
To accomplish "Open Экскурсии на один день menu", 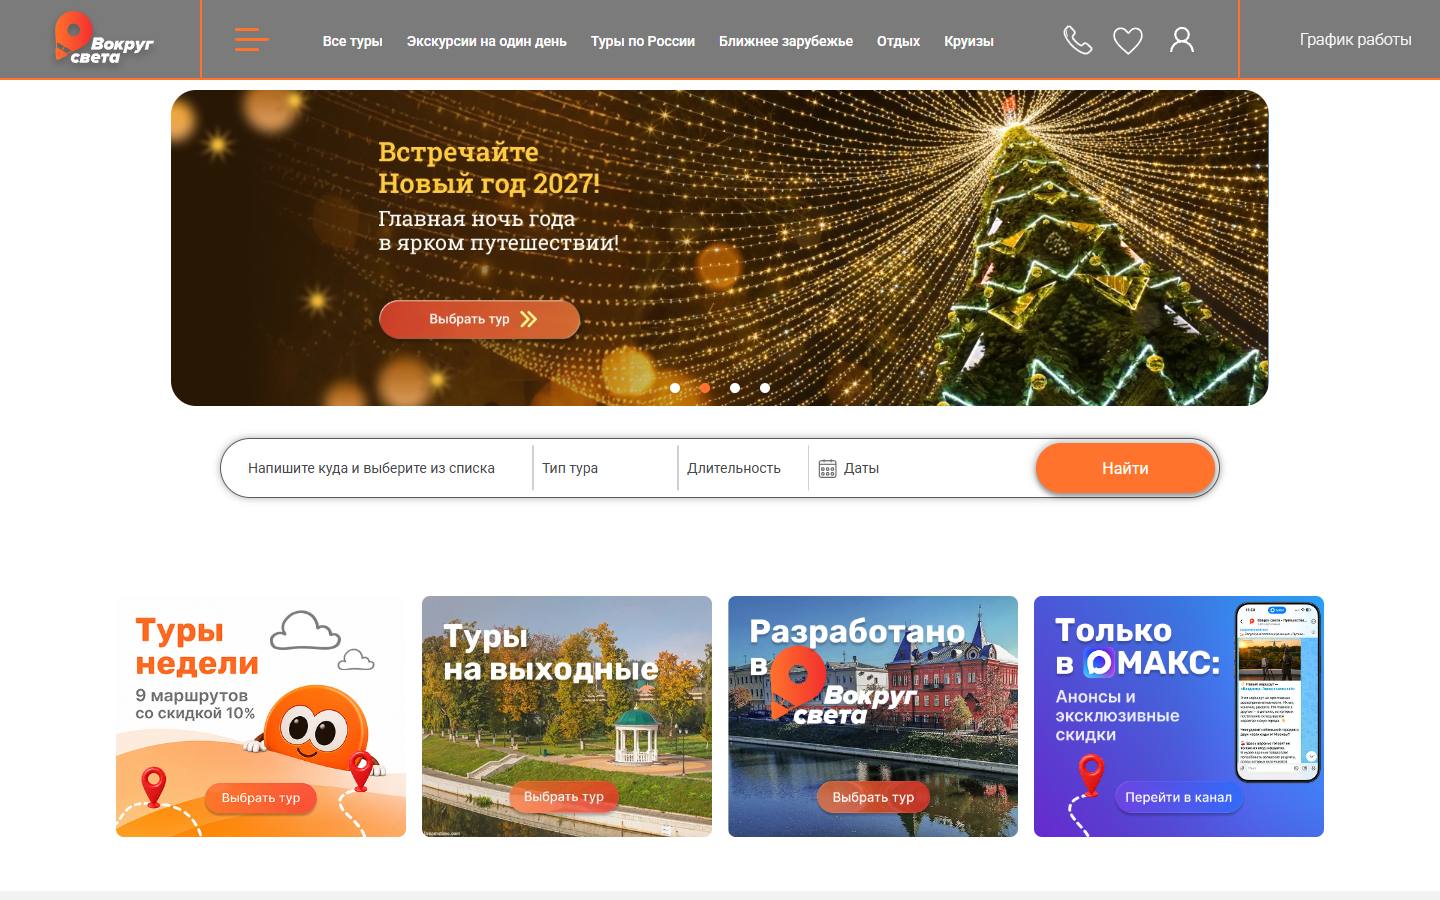I will [x=486, y=41].
